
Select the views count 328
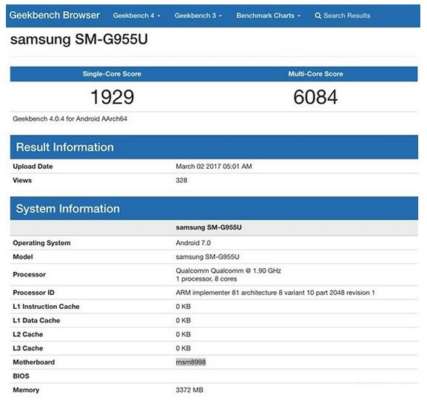click(181, 180)
